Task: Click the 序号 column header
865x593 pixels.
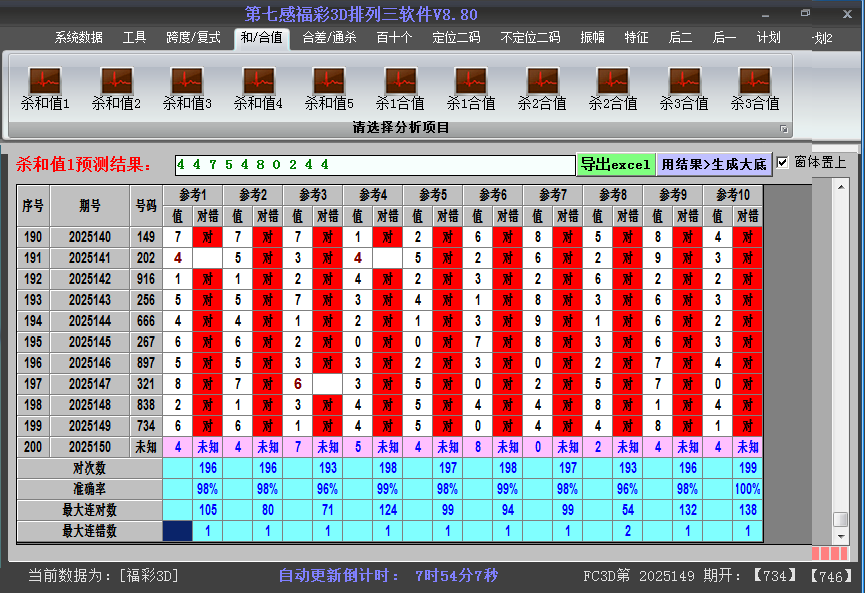Action: pyautogui.click(x=33, y=206)
